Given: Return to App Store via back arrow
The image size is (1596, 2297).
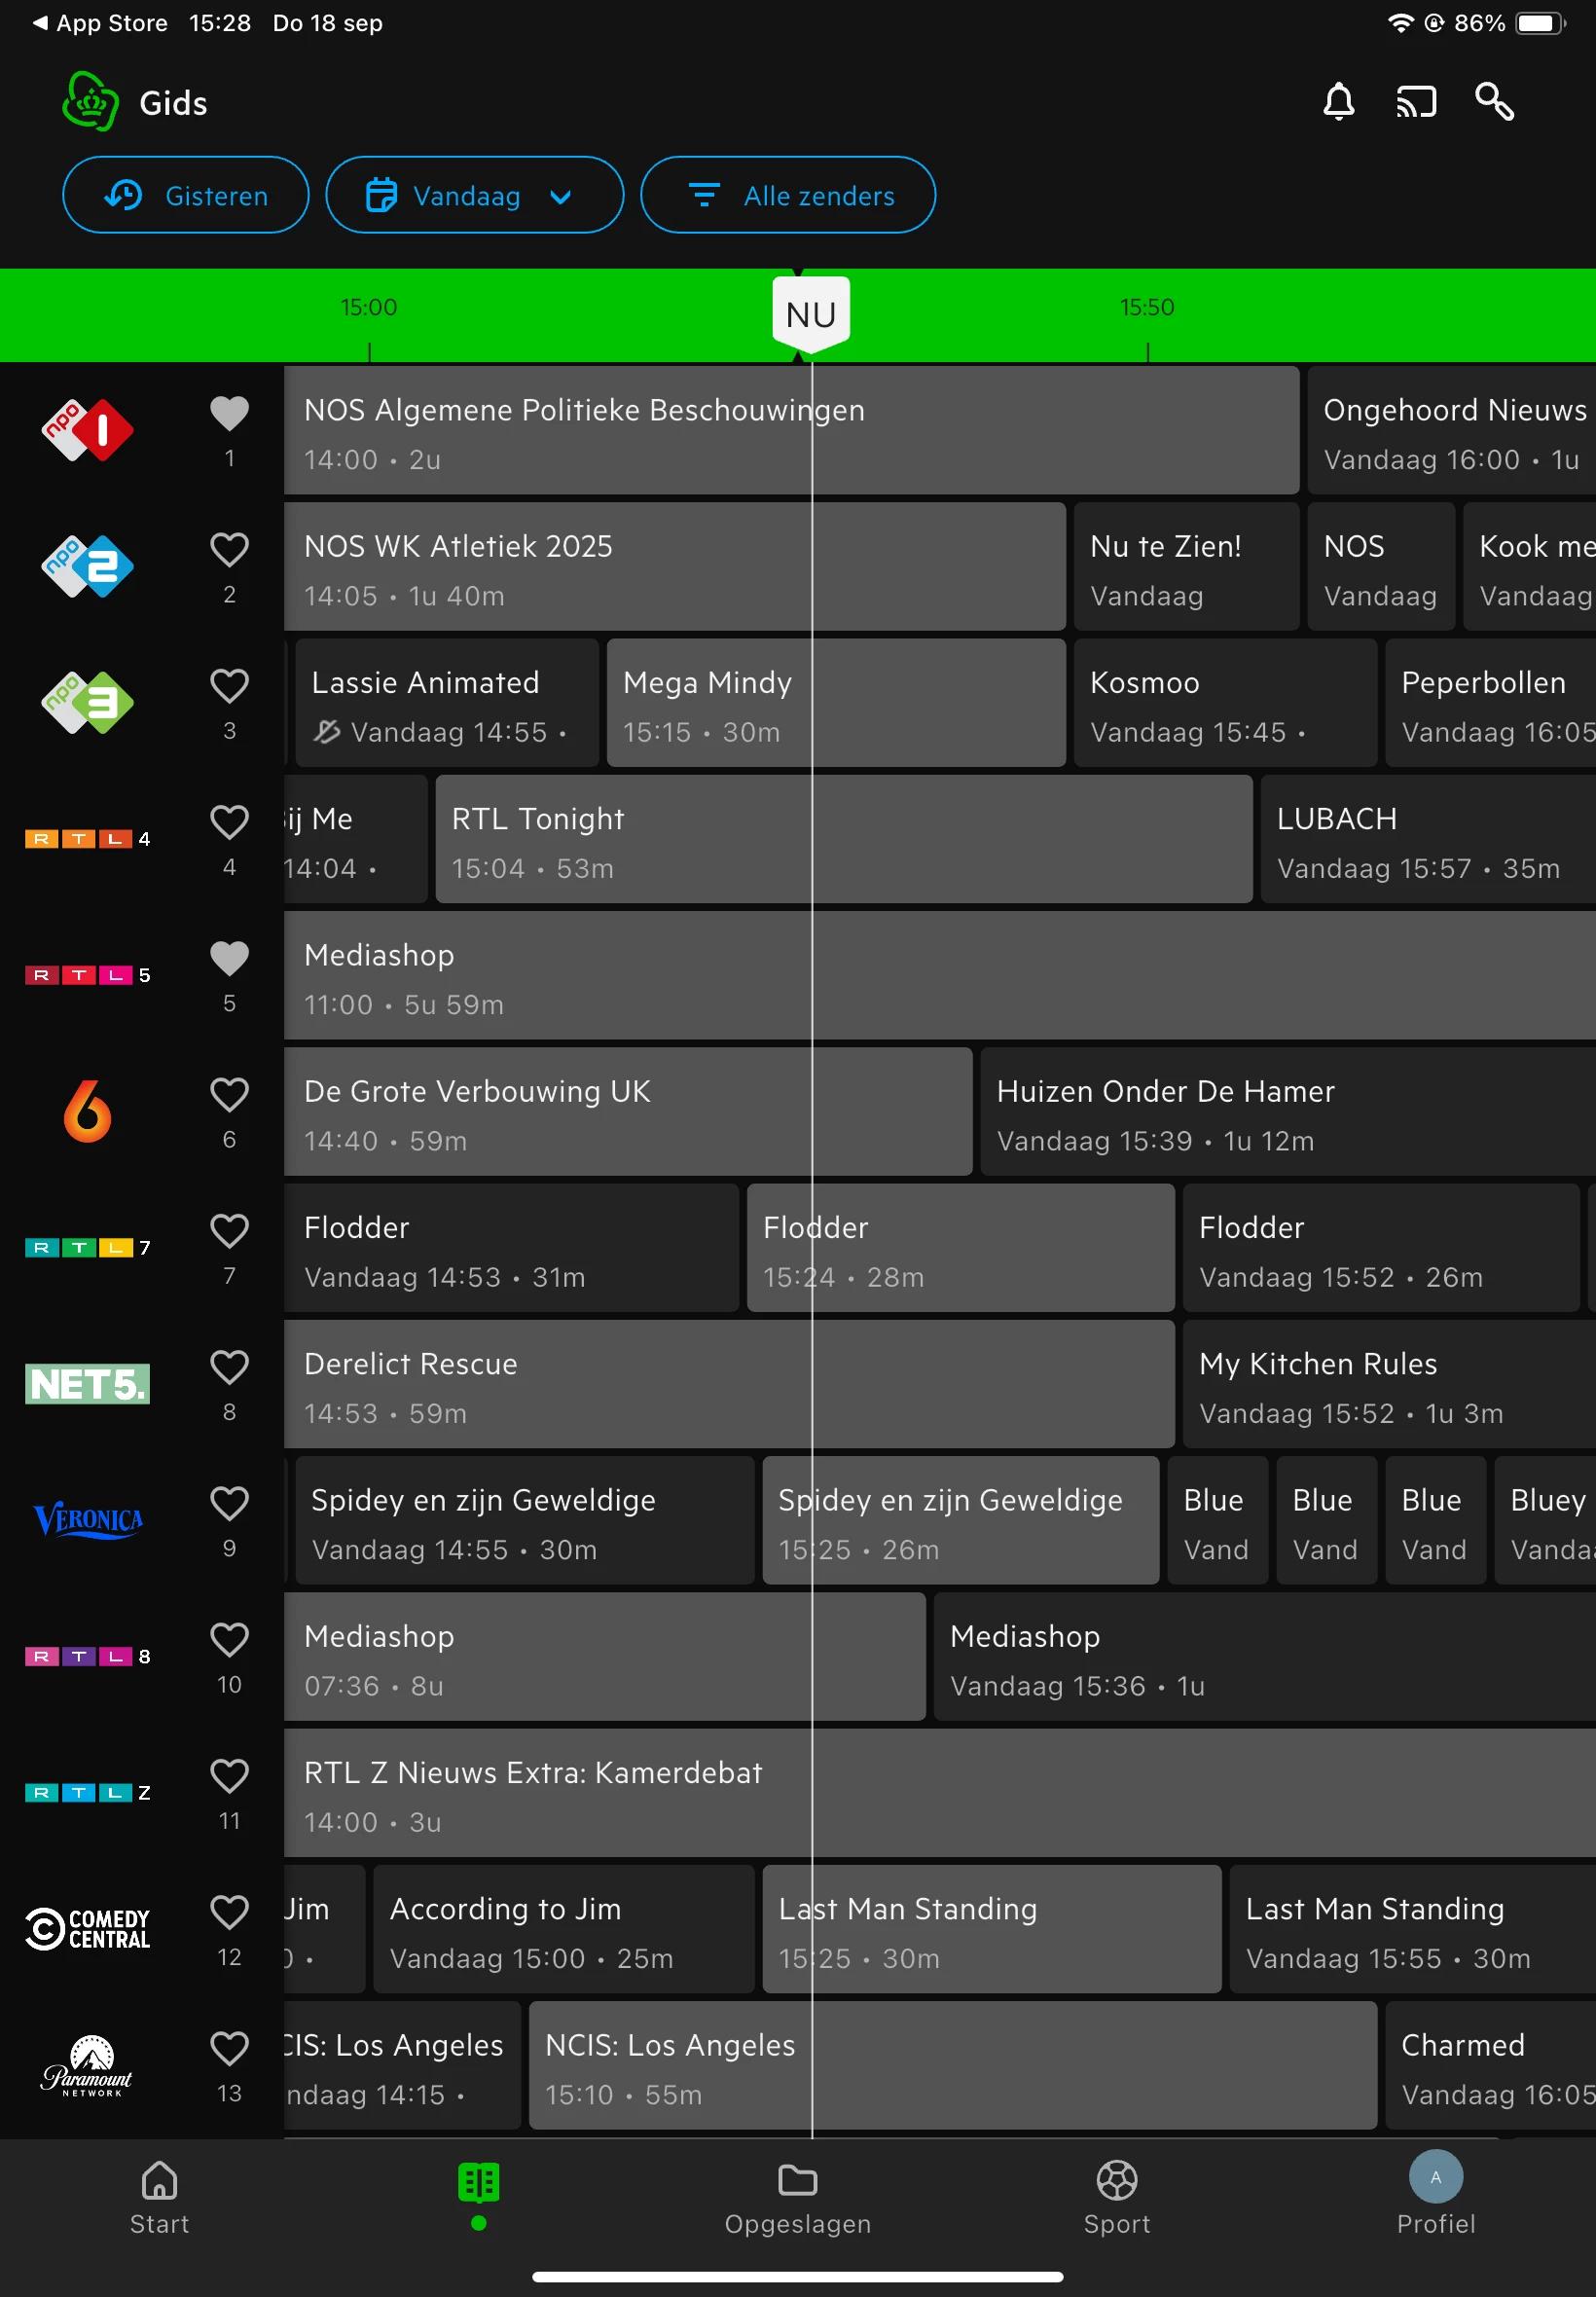Looking at the screenshot, I should (100, 23).
